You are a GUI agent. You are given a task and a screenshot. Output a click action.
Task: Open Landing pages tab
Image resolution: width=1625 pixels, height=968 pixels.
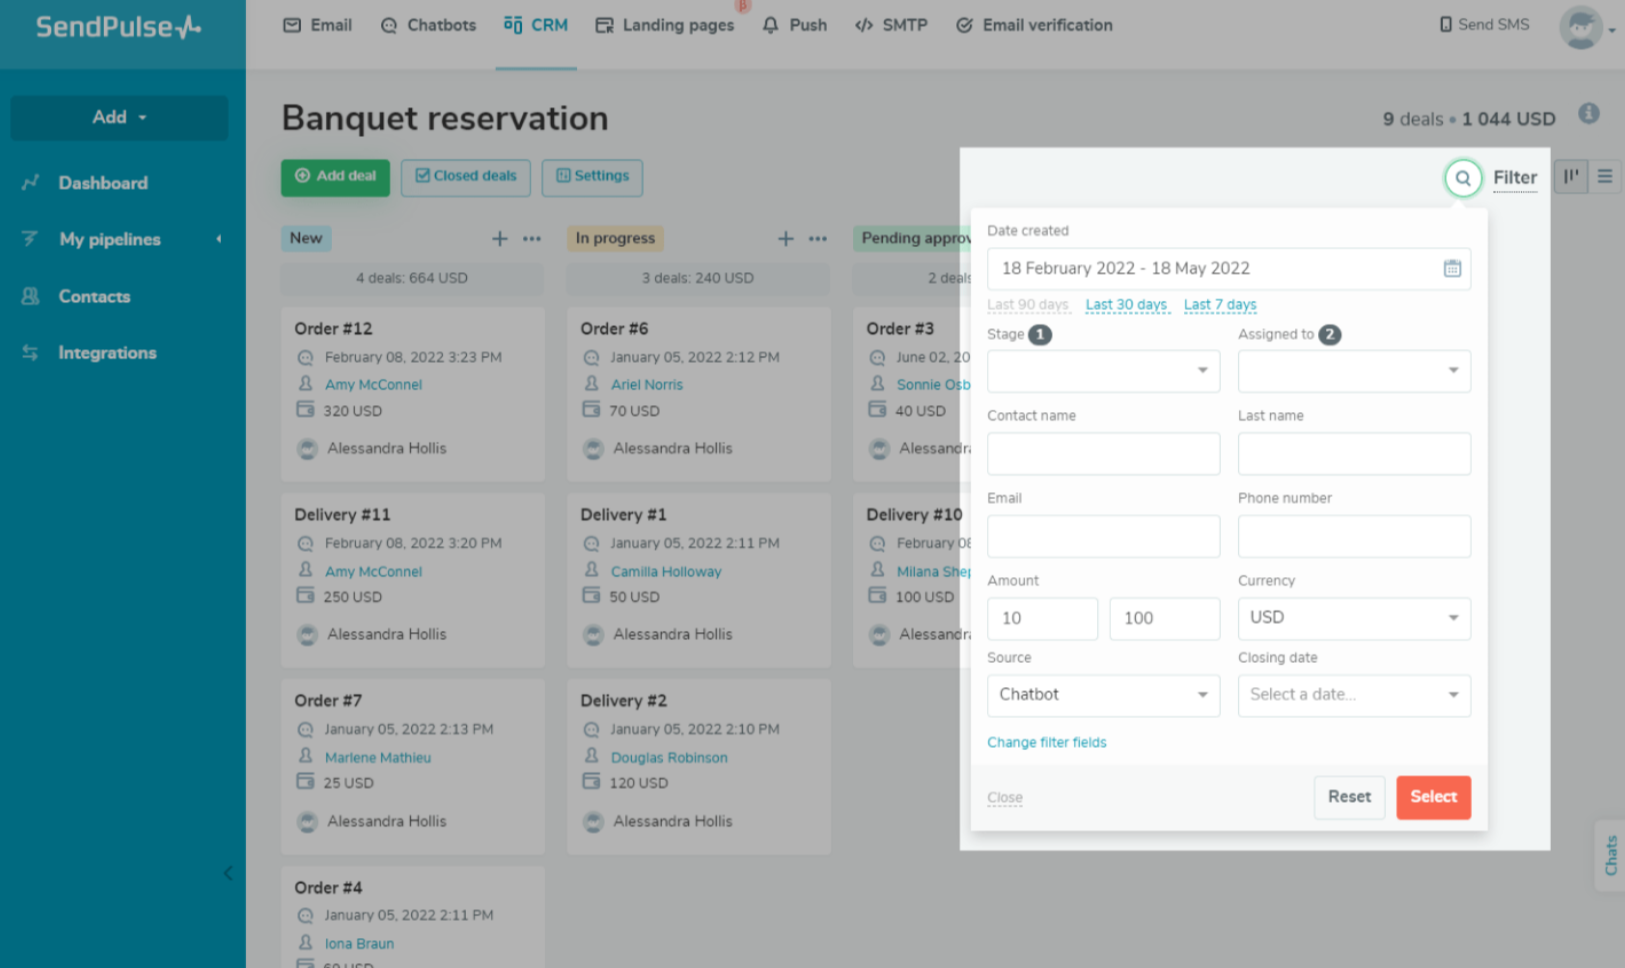pyautogui.click(x=665, y=25)
